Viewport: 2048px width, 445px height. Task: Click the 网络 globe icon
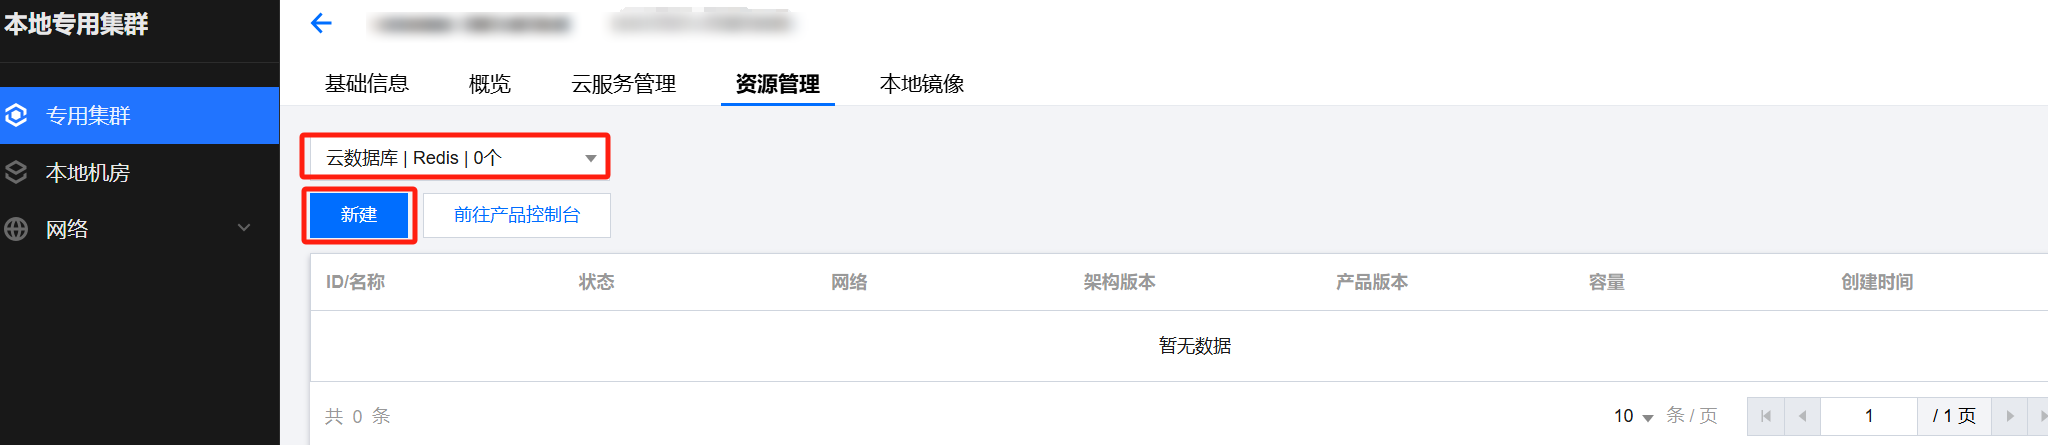coord(16,229)
